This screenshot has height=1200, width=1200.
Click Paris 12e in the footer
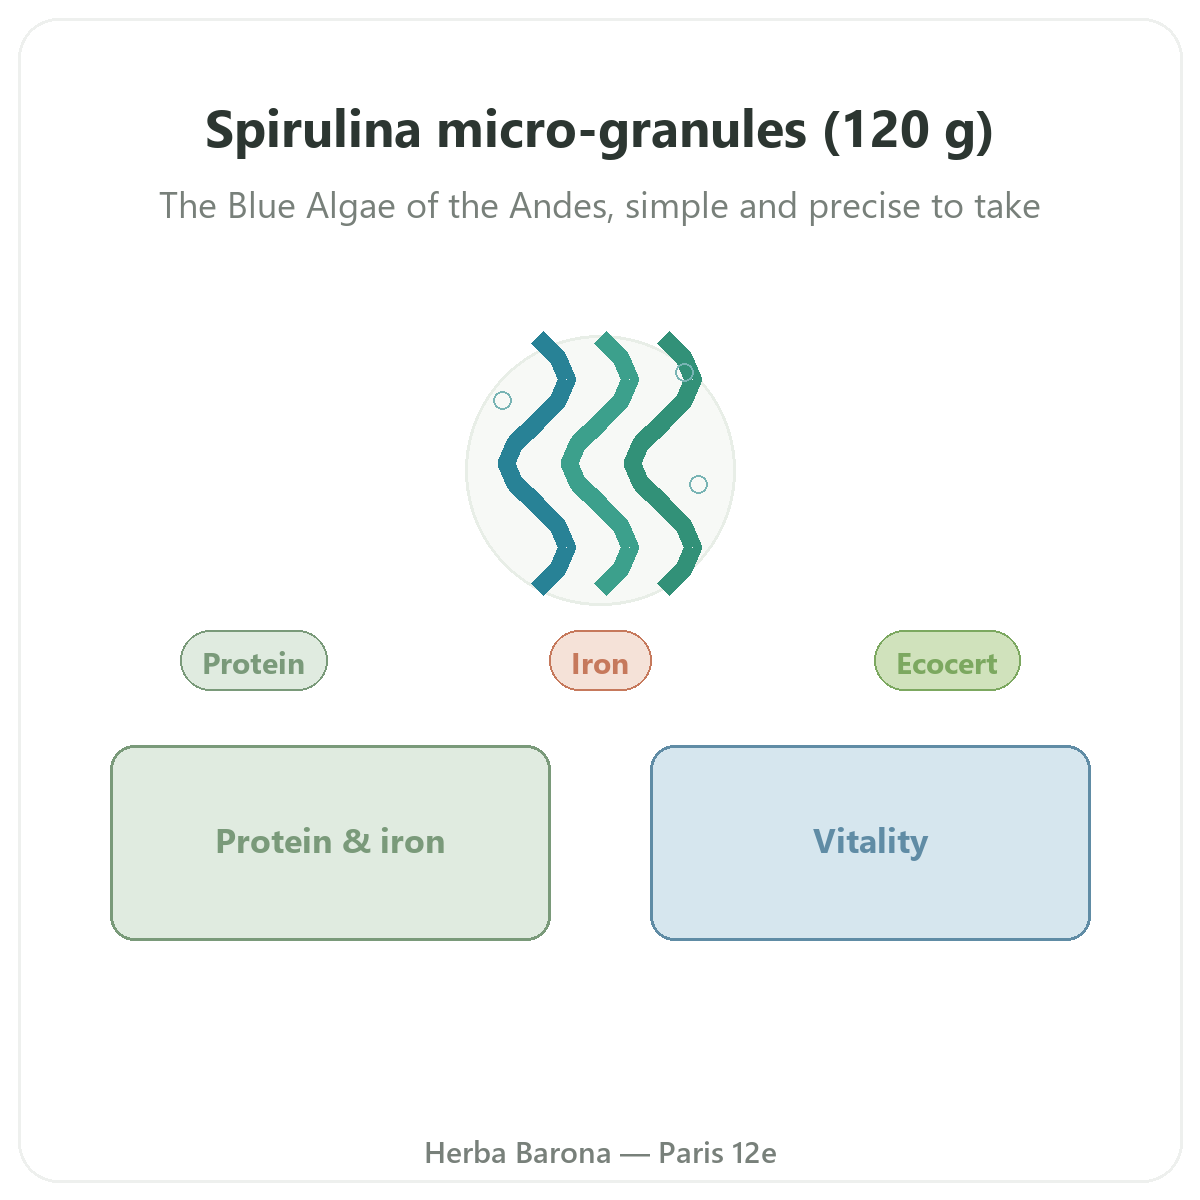717,1153
